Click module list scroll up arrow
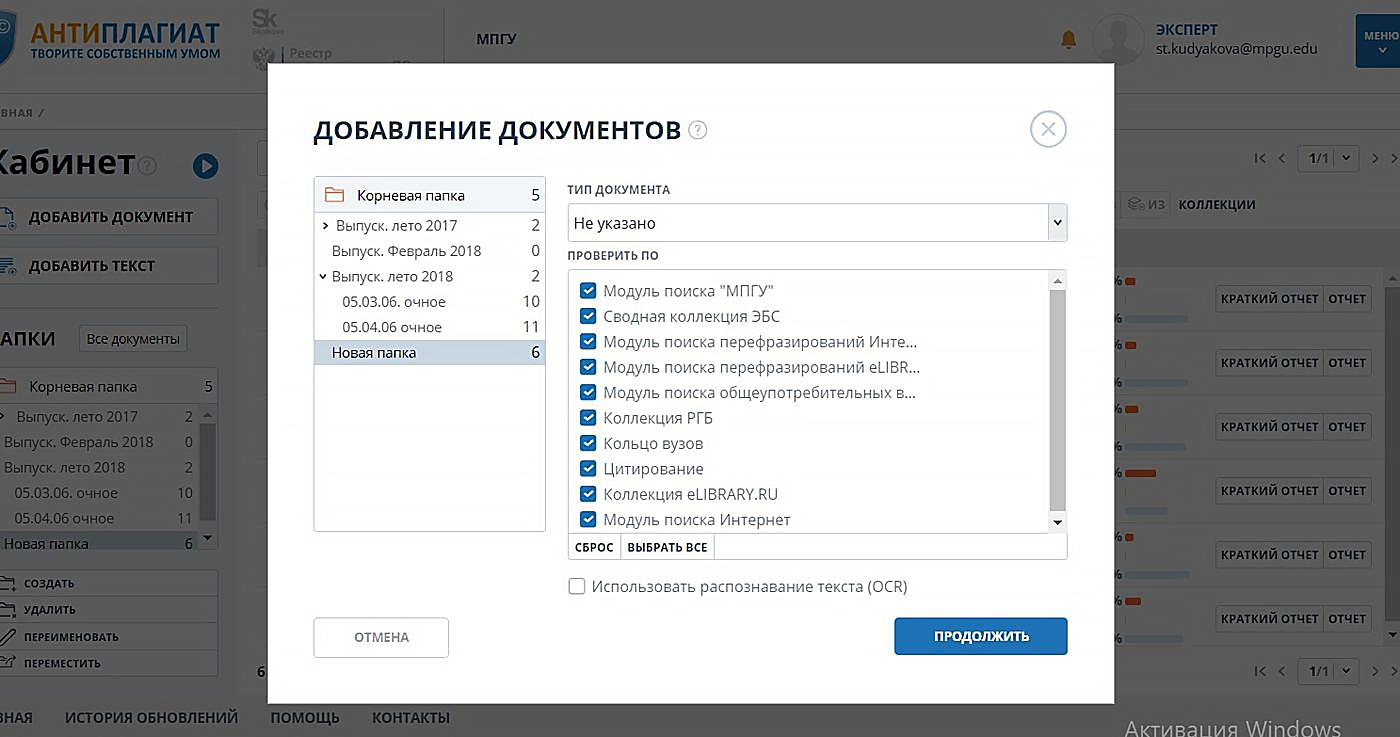Viewport: 1400px width, 737px height. coord(1058,280)
